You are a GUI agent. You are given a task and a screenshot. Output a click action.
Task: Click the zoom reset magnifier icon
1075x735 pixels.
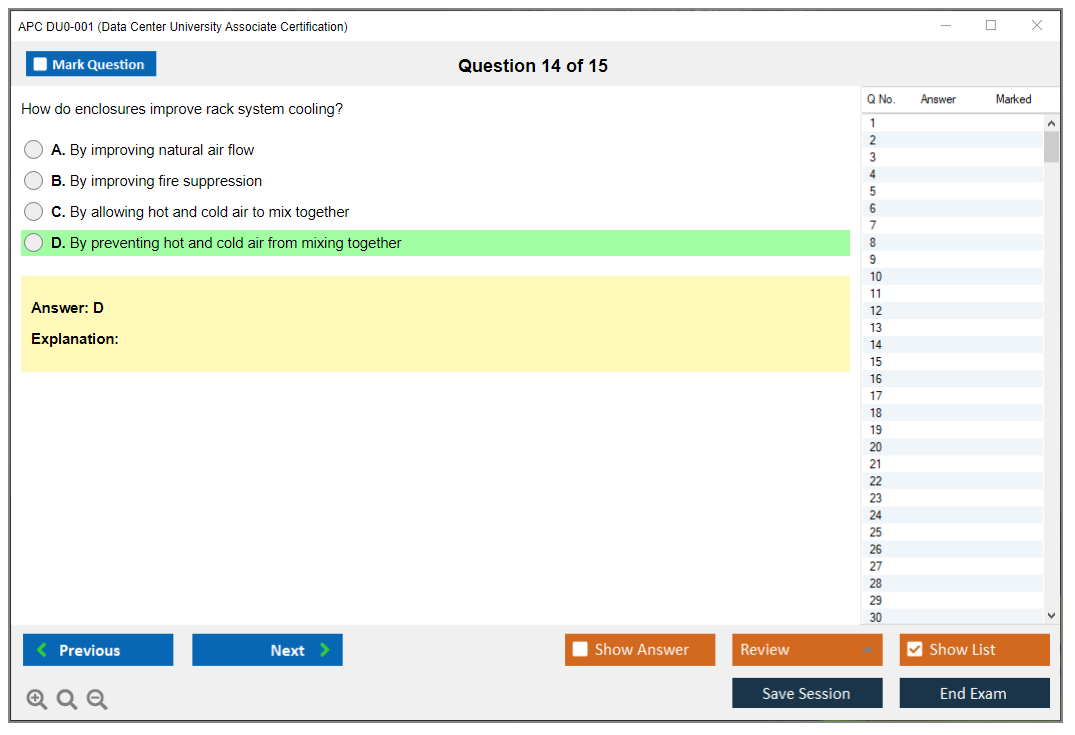point(67,700)
